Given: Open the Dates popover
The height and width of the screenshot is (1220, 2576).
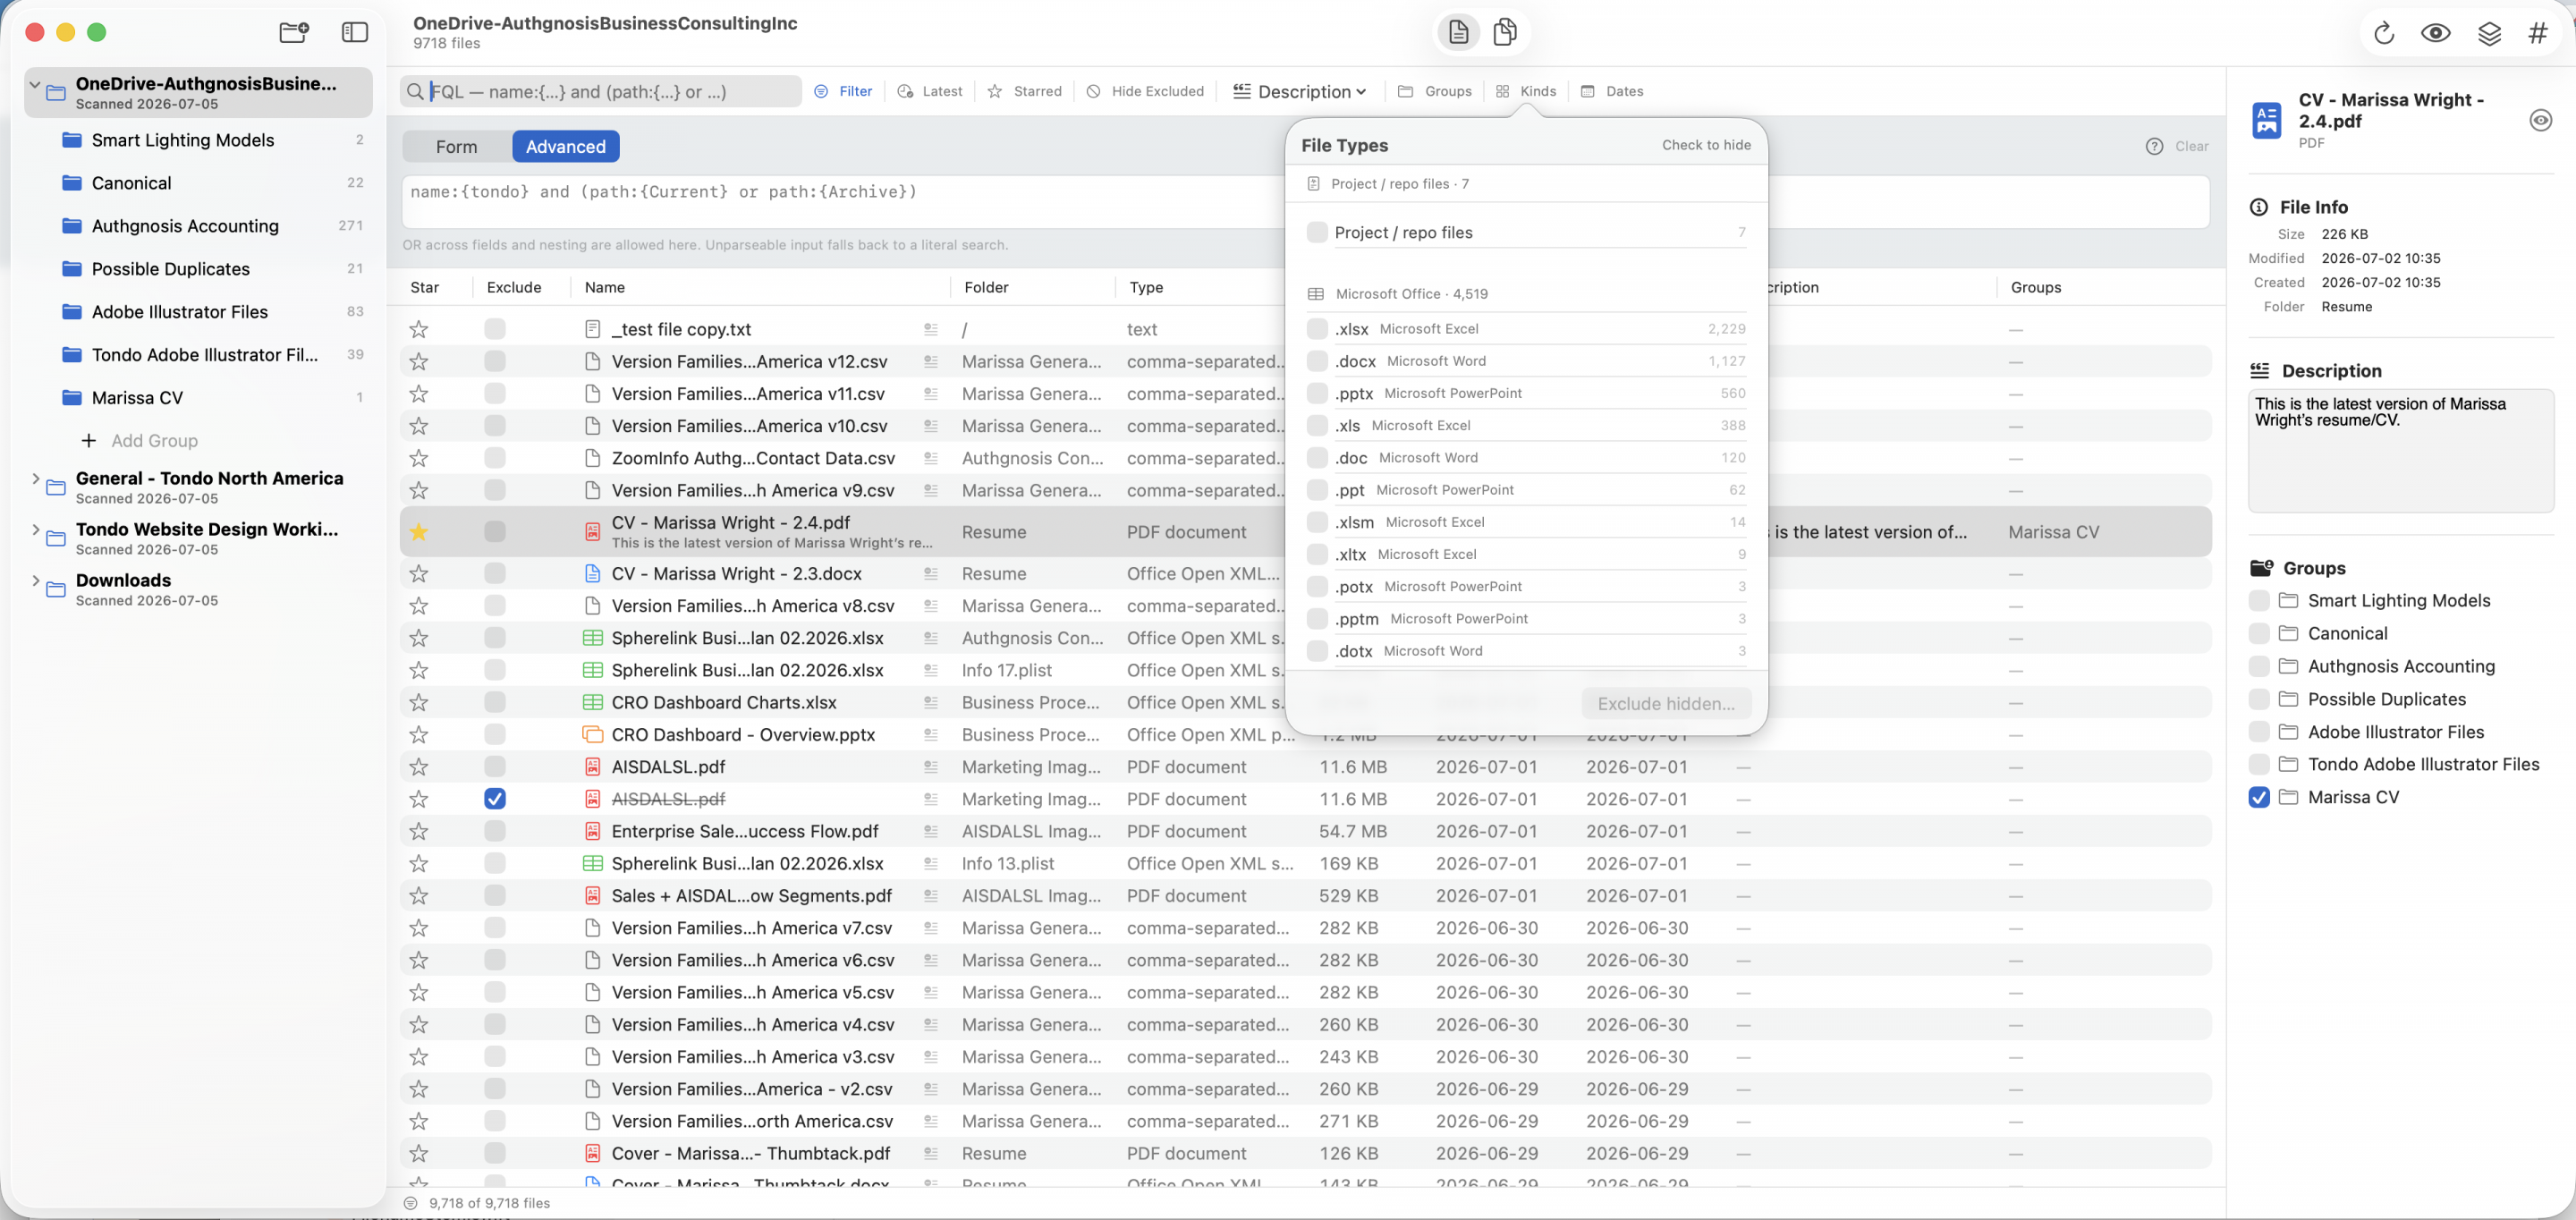Looking at the screenshot, I should 1612,91.
